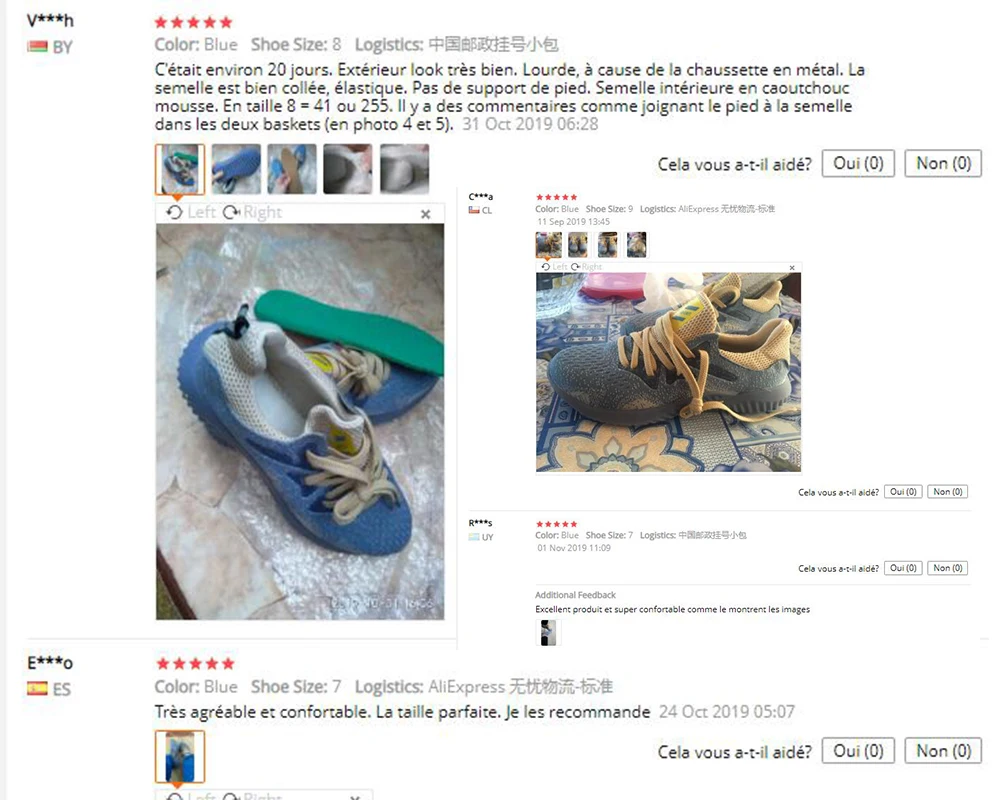
Task: Open V***h's second review thumbnail
Action: (x=236, y=169)
